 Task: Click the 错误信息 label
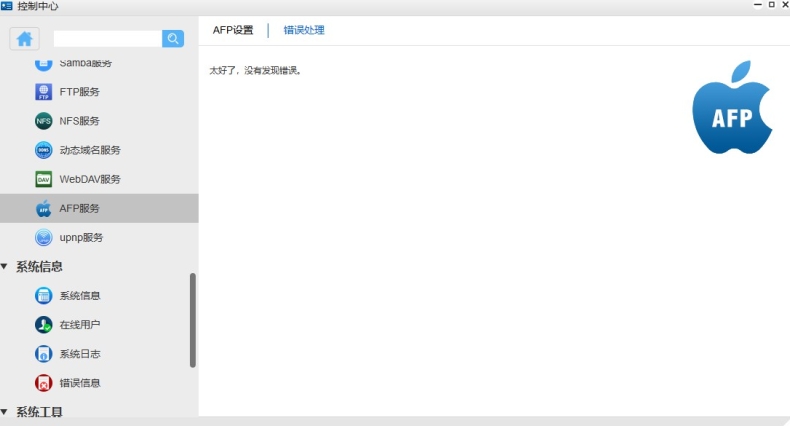pos(80,383)
